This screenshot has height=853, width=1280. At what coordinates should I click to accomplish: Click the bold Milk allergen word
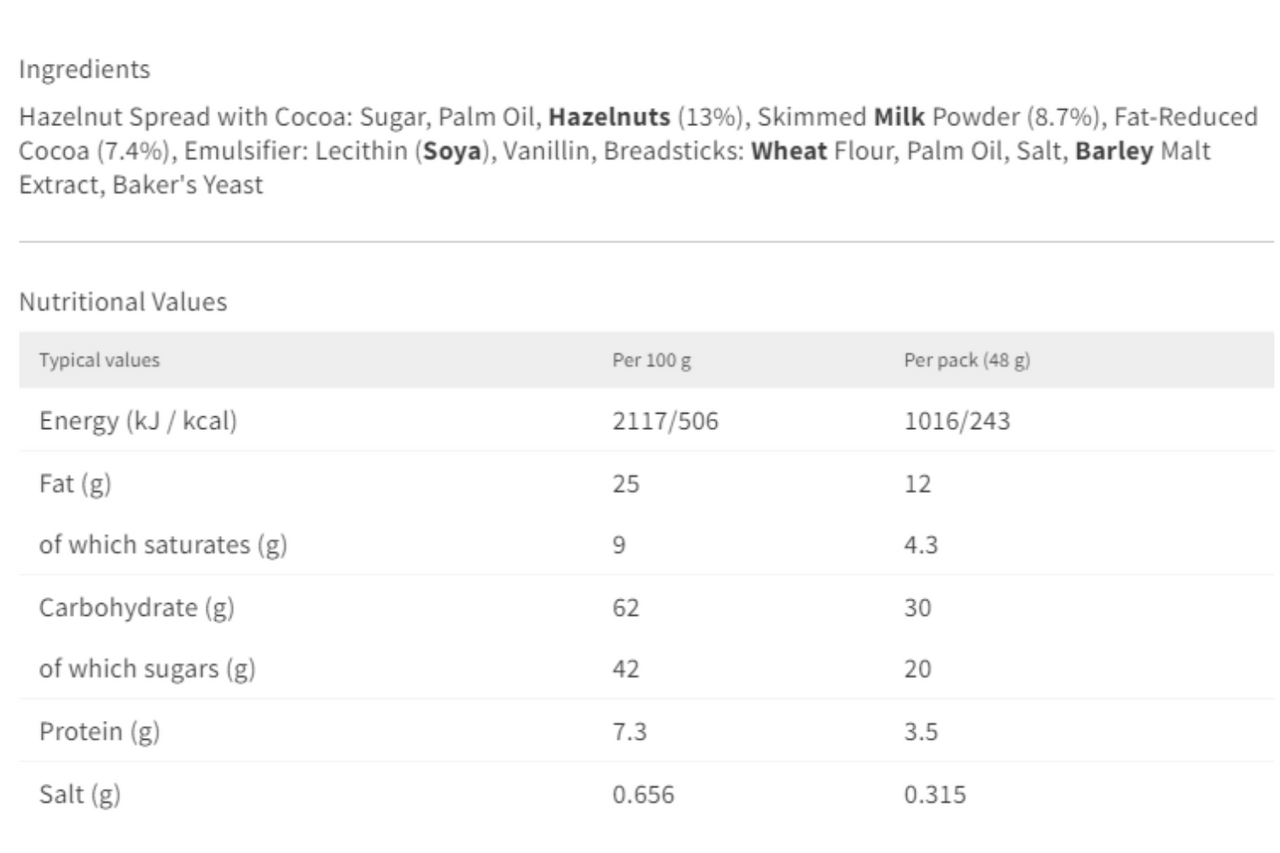click(x=900, y=117)
